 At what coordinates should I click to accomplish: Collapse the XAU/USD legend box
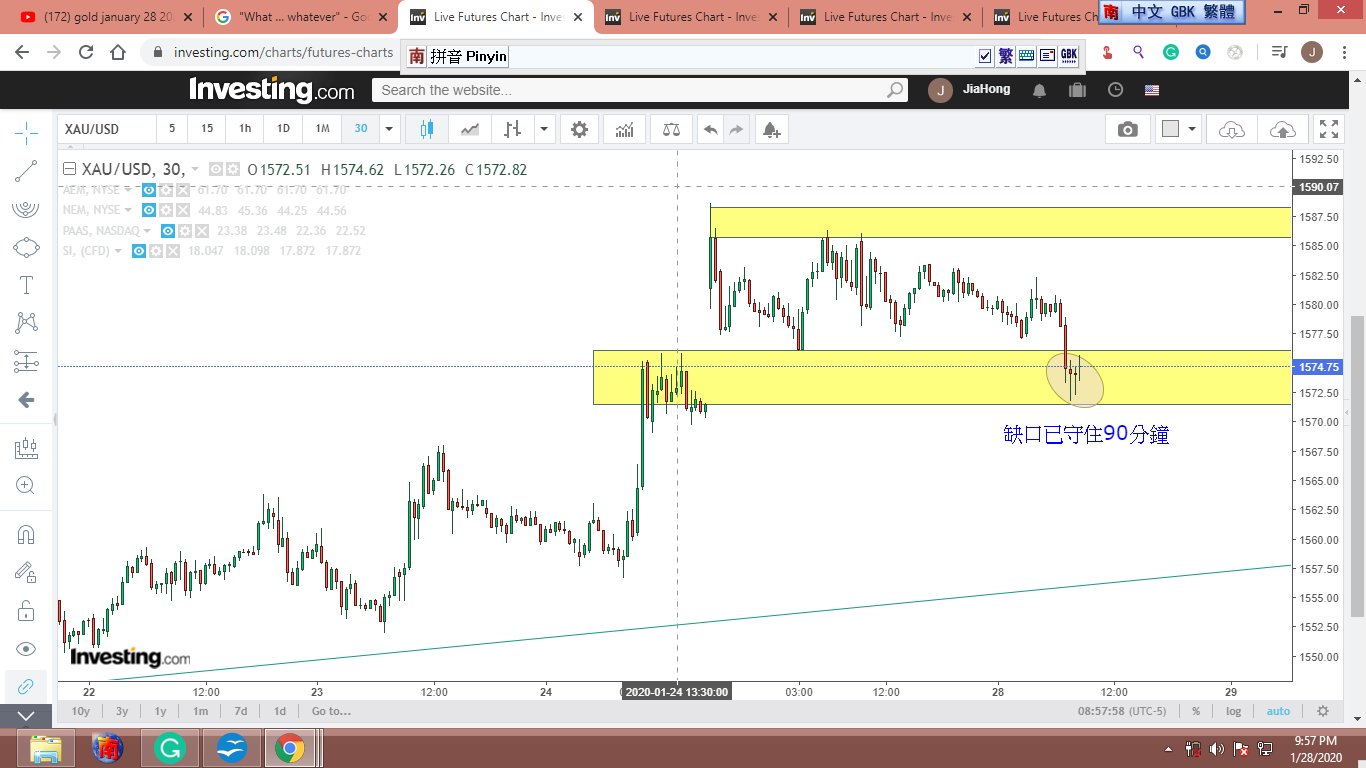[68, 170]
